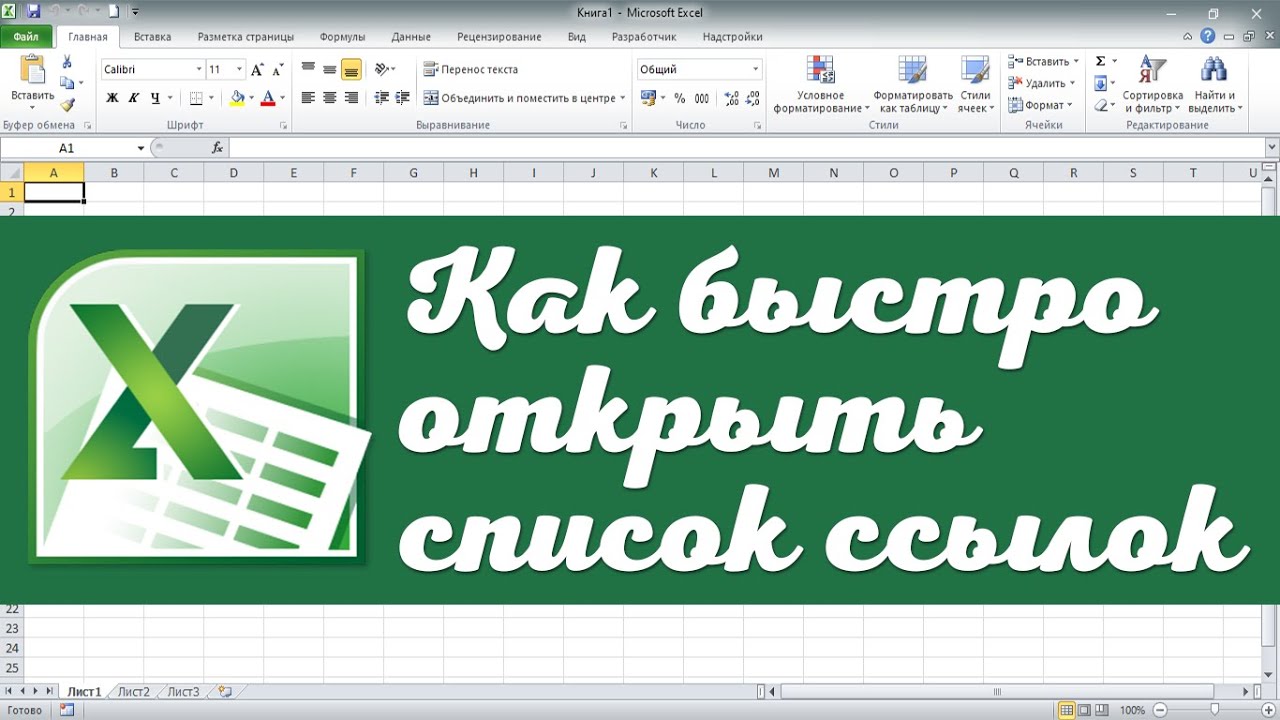Apply the red font color A

[x=266, y=98]
